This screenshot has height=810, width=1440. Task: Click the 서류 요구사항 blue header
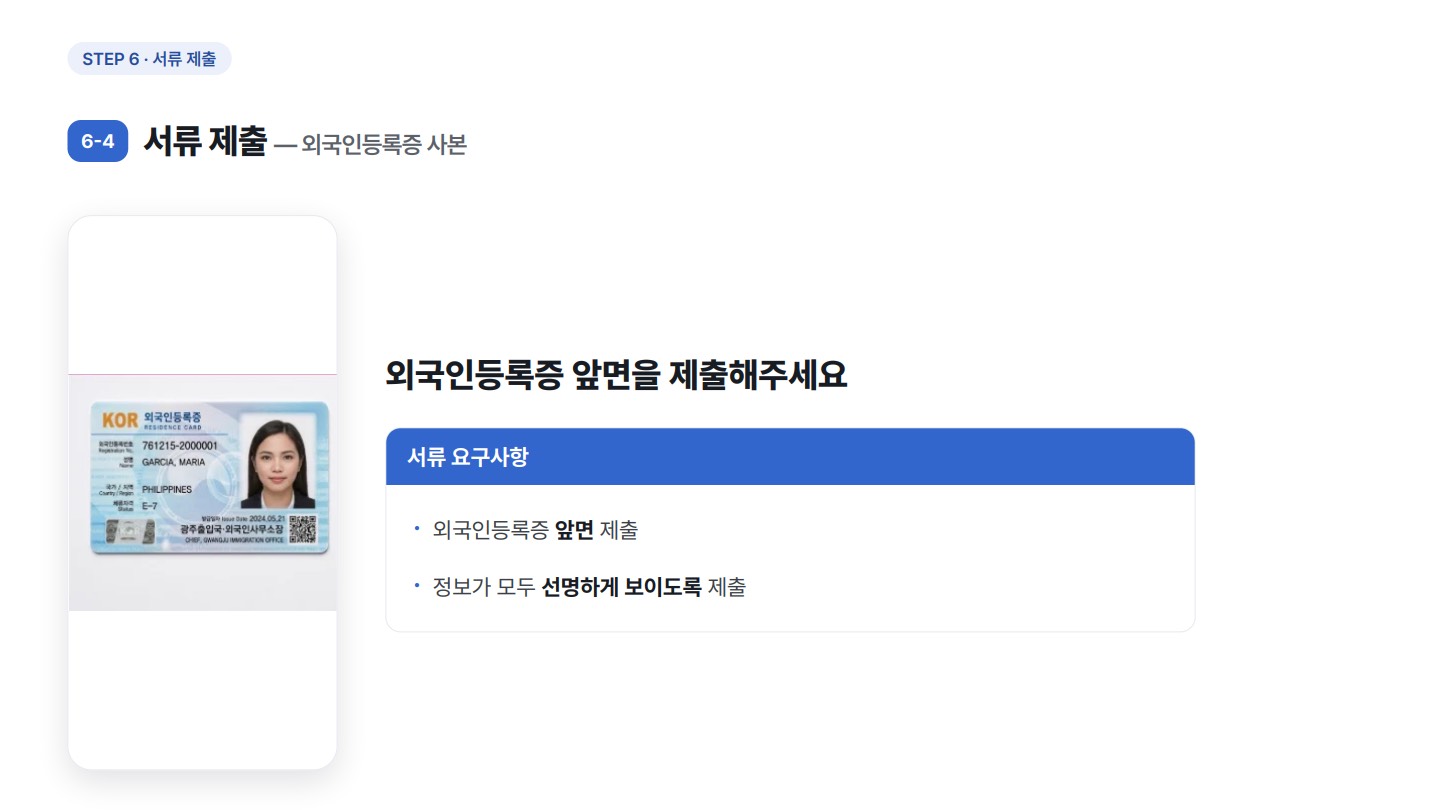point(790,457)
